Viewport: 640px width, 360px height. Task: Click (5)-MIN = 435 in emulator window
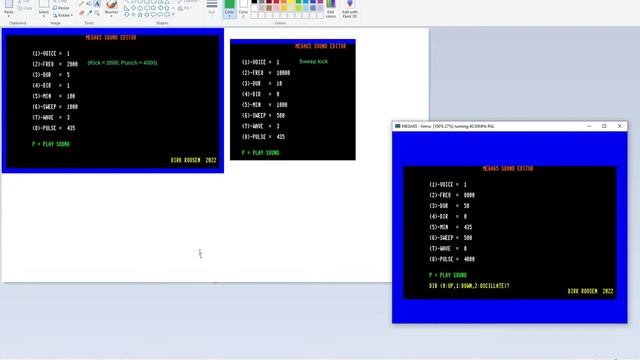pyautogui.click(x=451, y=227)
